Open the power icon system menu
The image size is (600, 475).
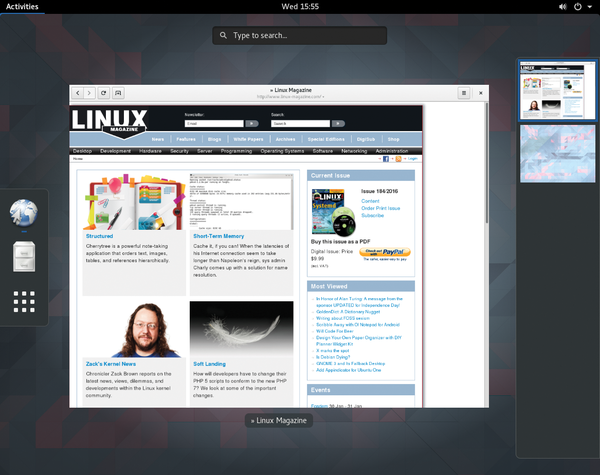578,7
